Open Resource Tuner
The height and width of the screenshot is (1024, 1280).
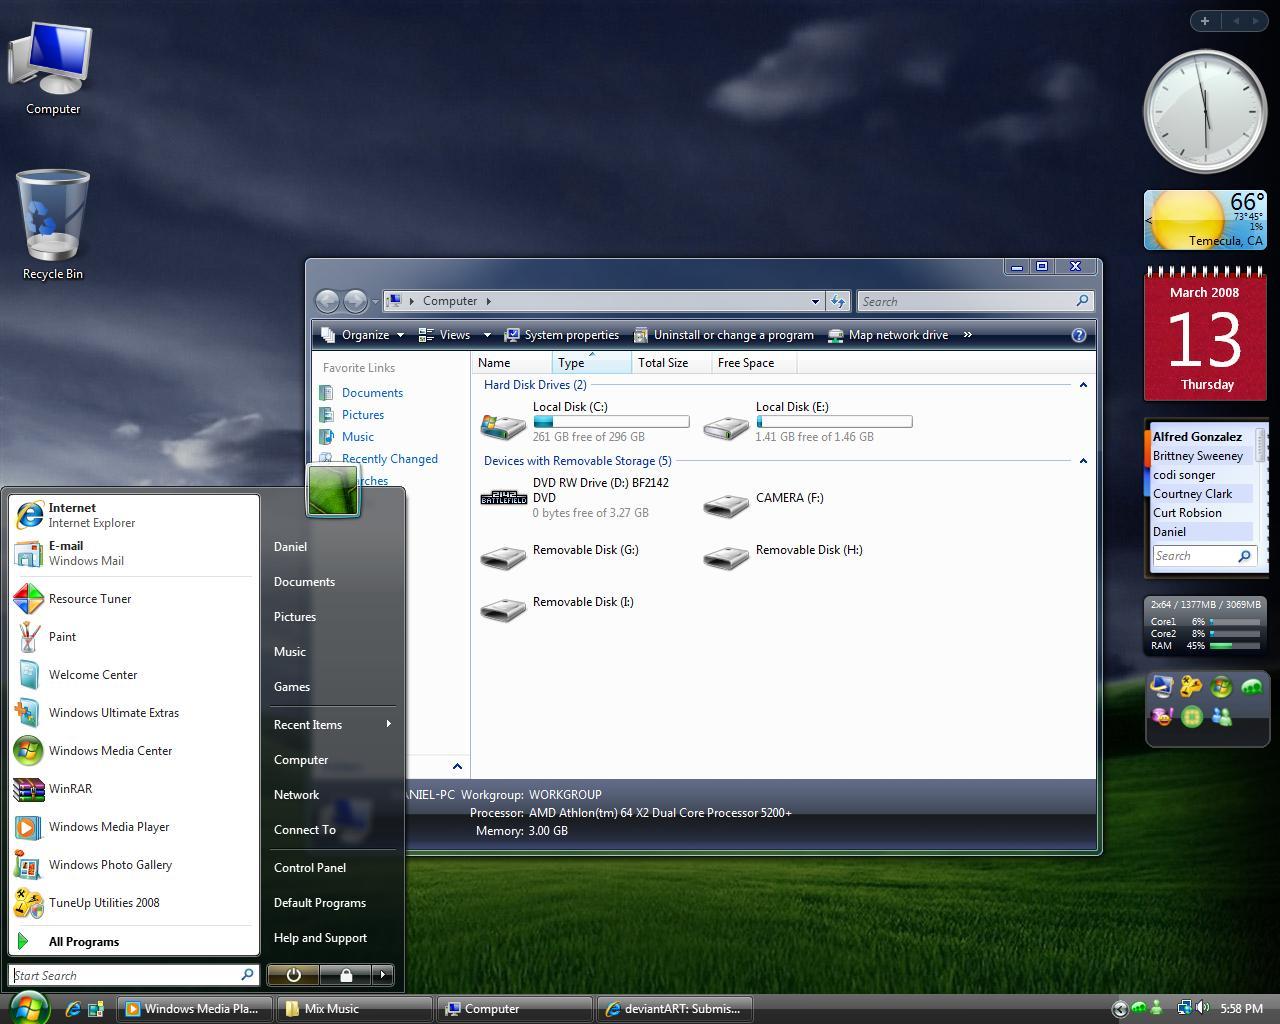click(90, 598)
